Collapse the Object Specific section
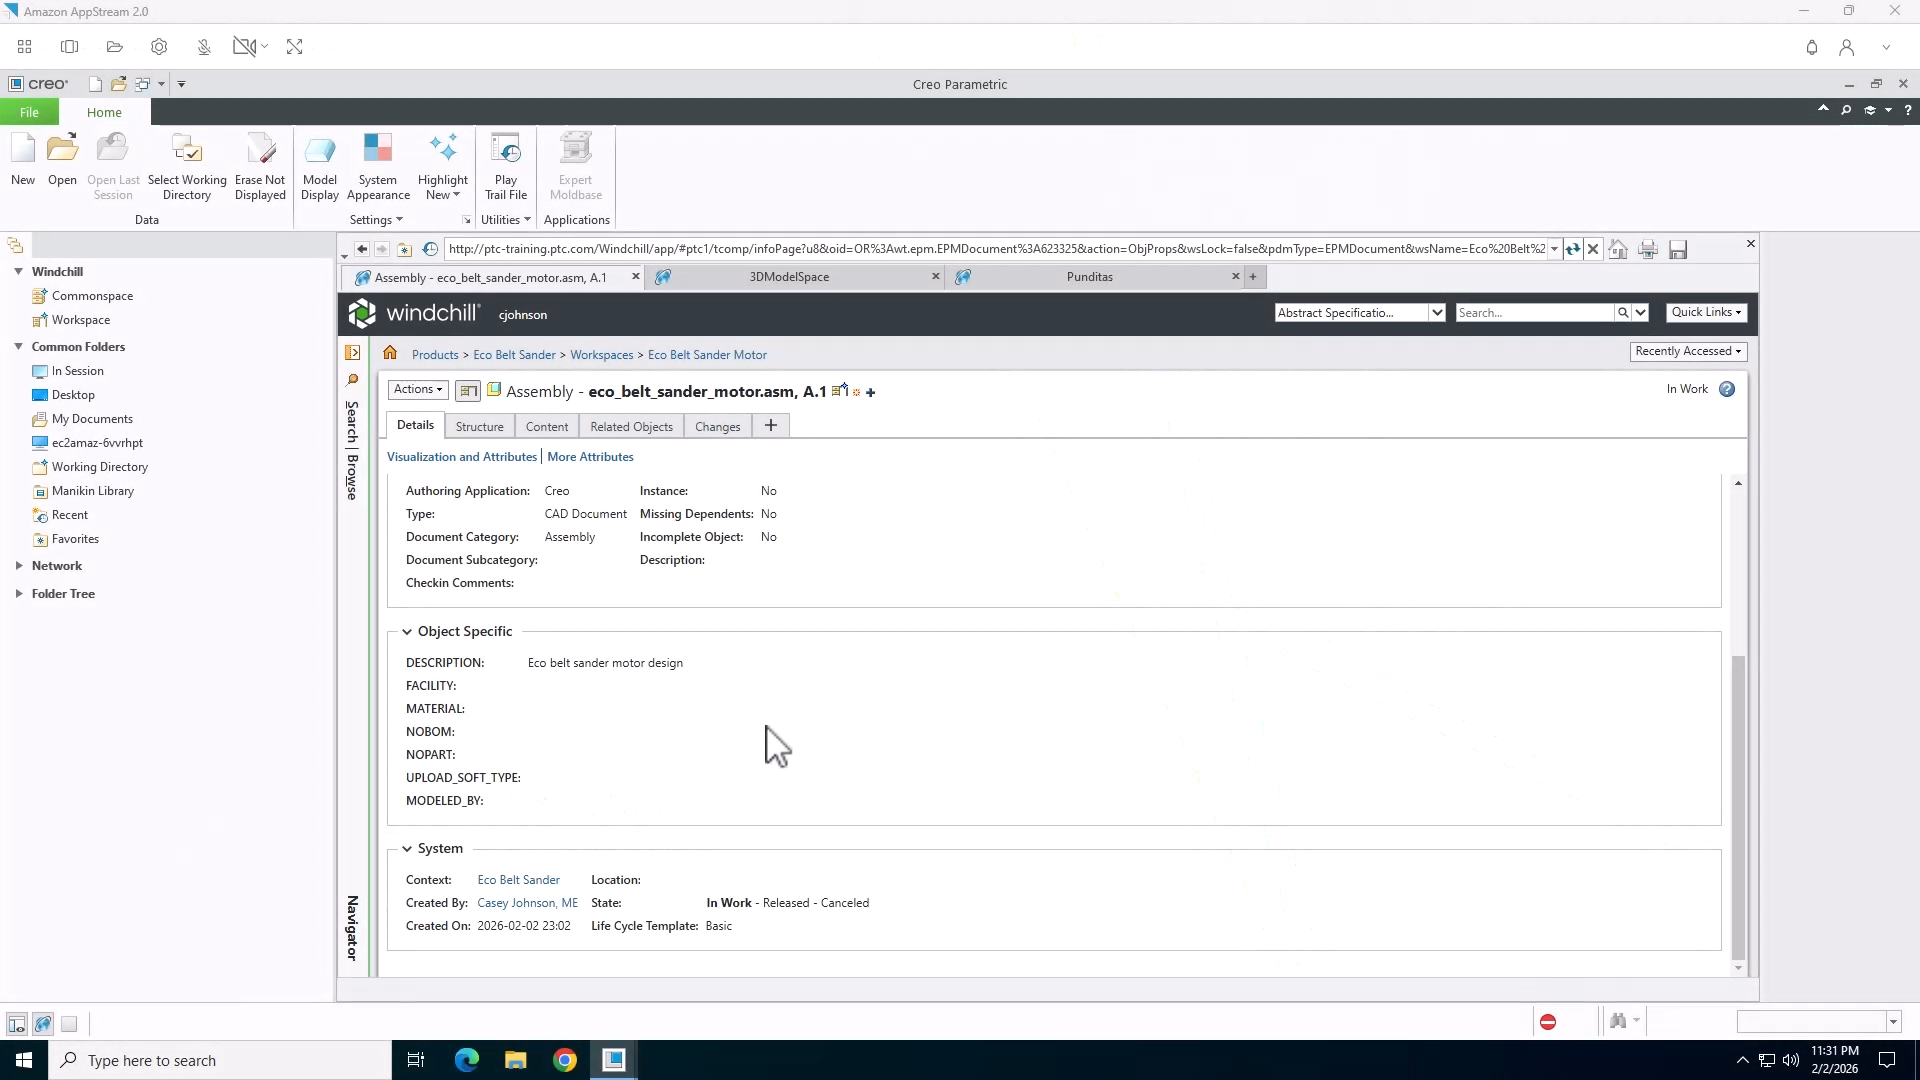 click(x=407, y=632)
